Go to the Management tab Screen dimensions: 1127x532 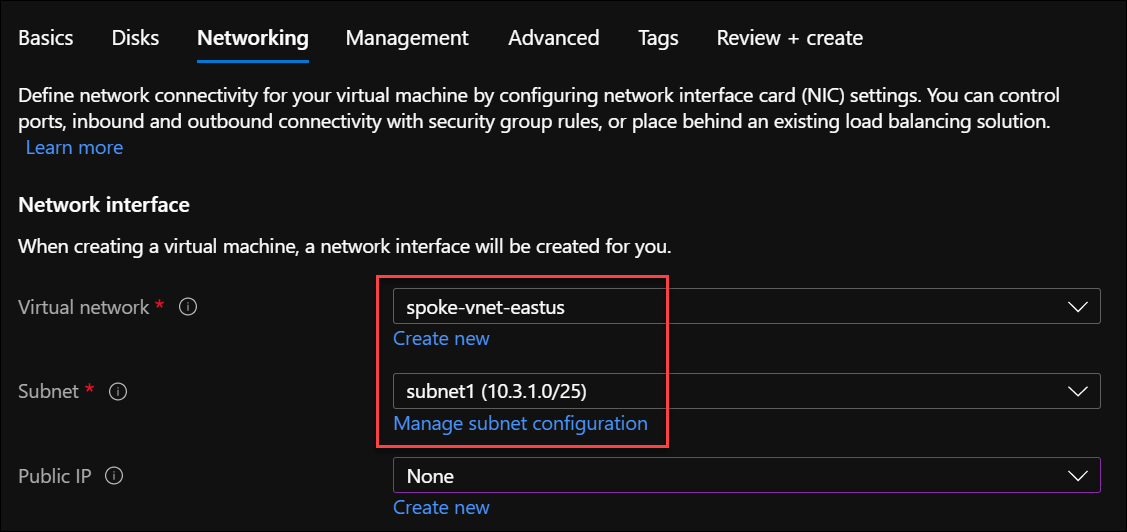(407, 38)
